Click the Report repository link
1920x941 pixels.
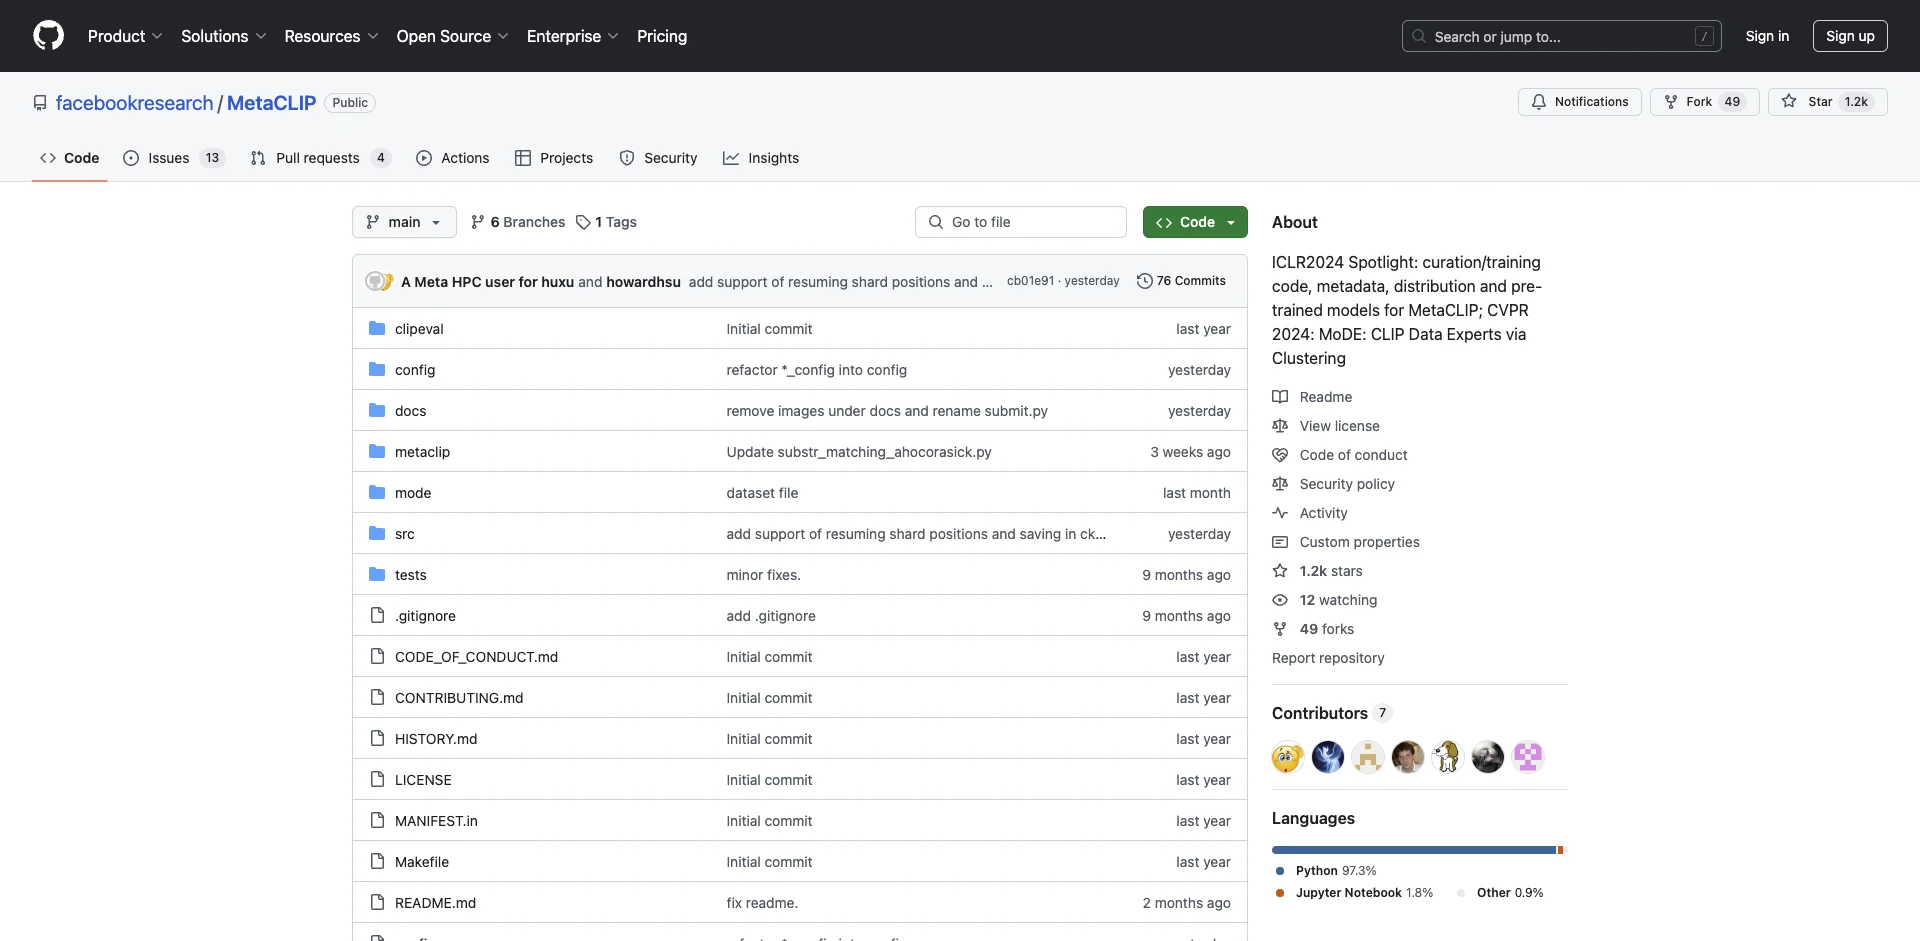point(1328,658)
